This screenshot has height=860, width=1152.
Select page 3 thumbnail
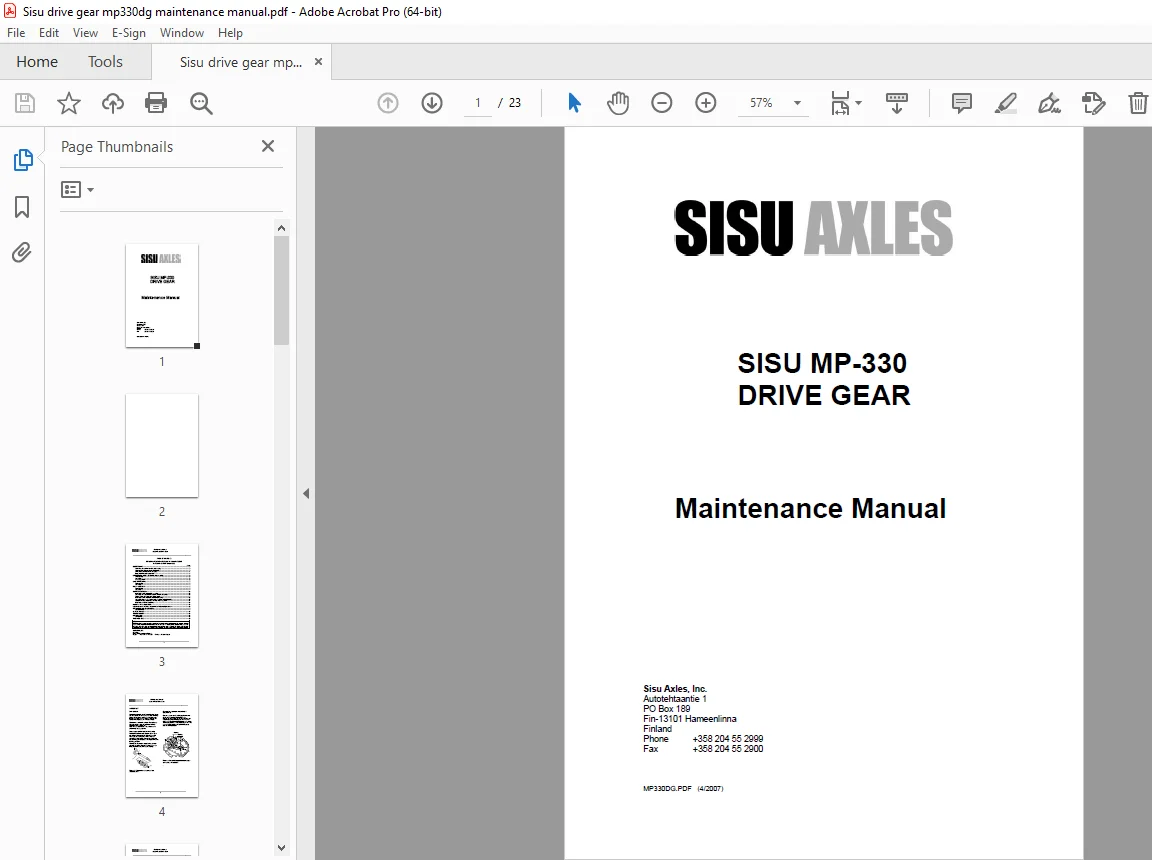pyautogui.click(x=162, y=596)
